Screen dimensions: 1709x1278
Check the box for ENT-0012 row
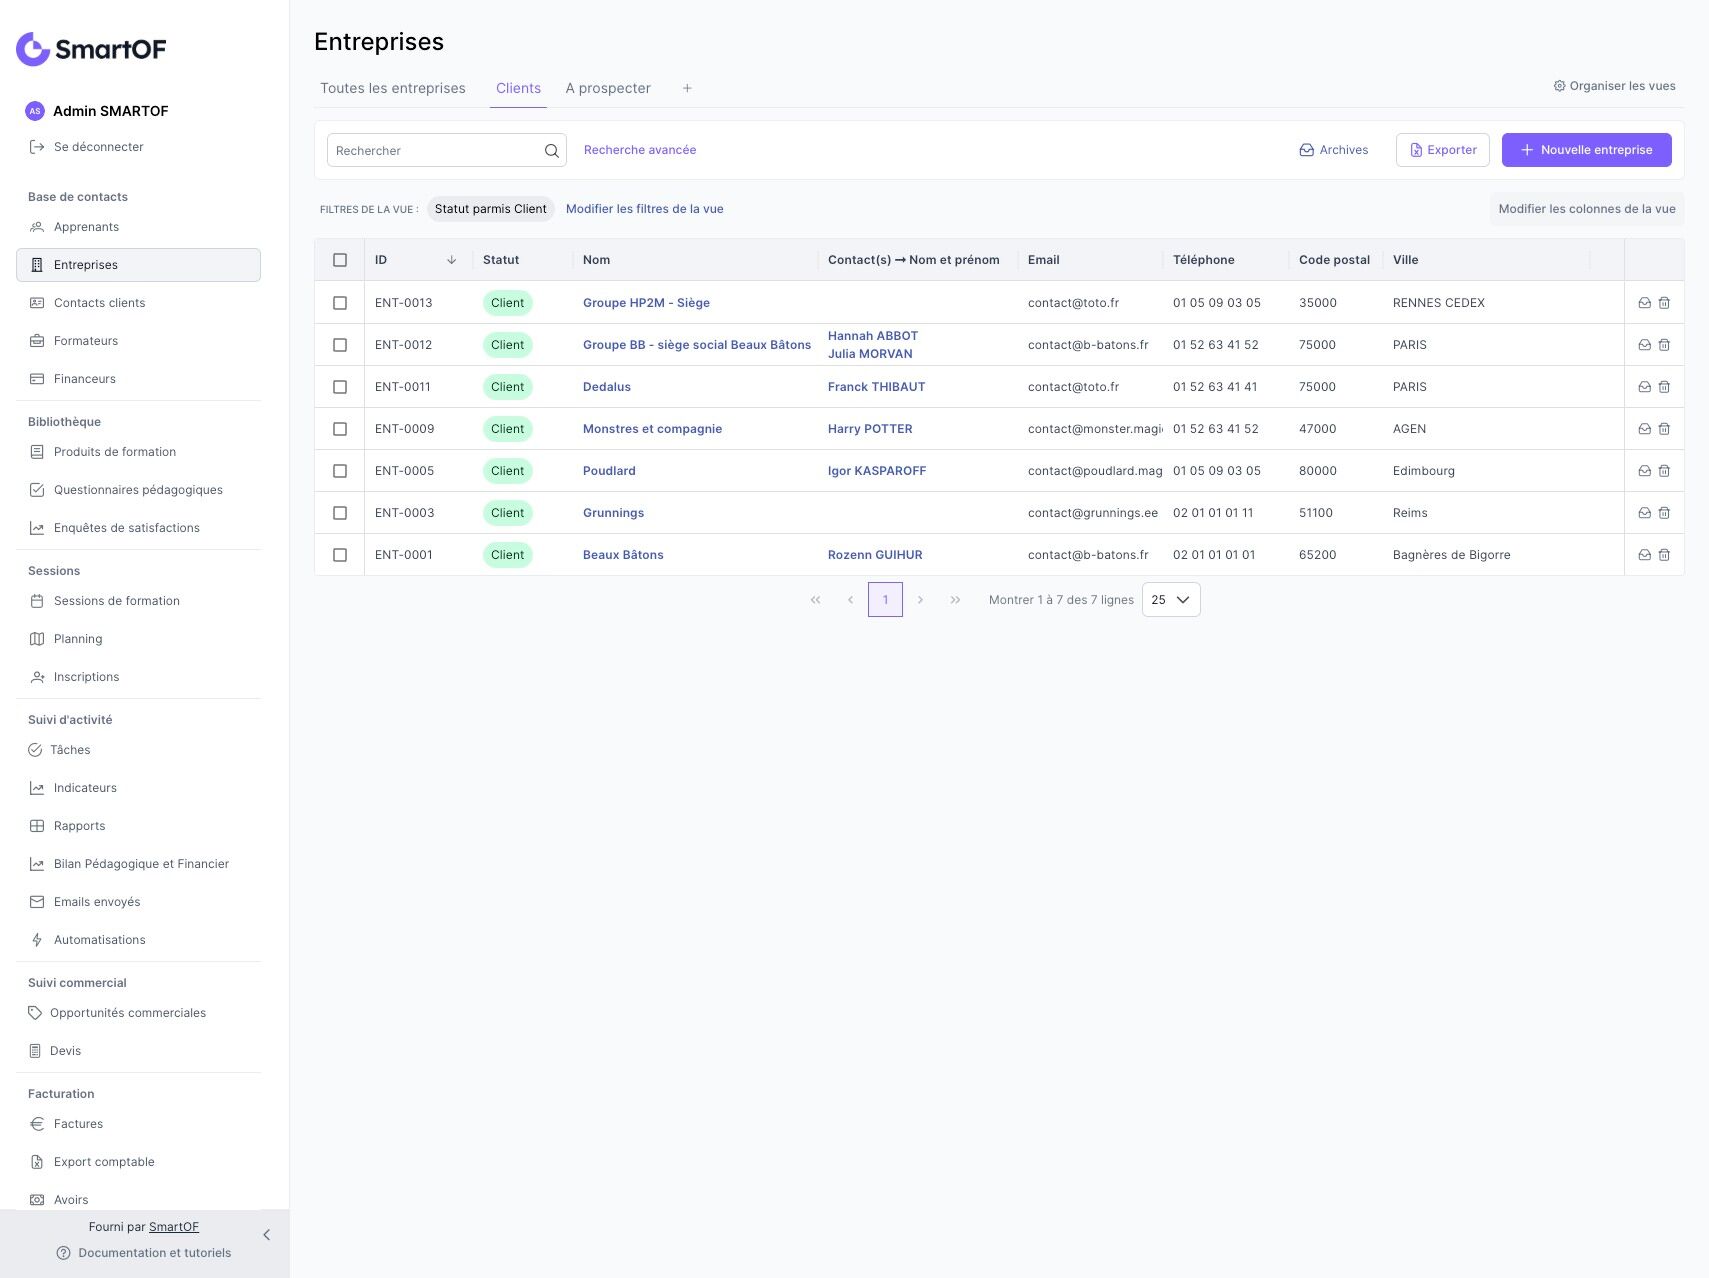pos(340,345)
